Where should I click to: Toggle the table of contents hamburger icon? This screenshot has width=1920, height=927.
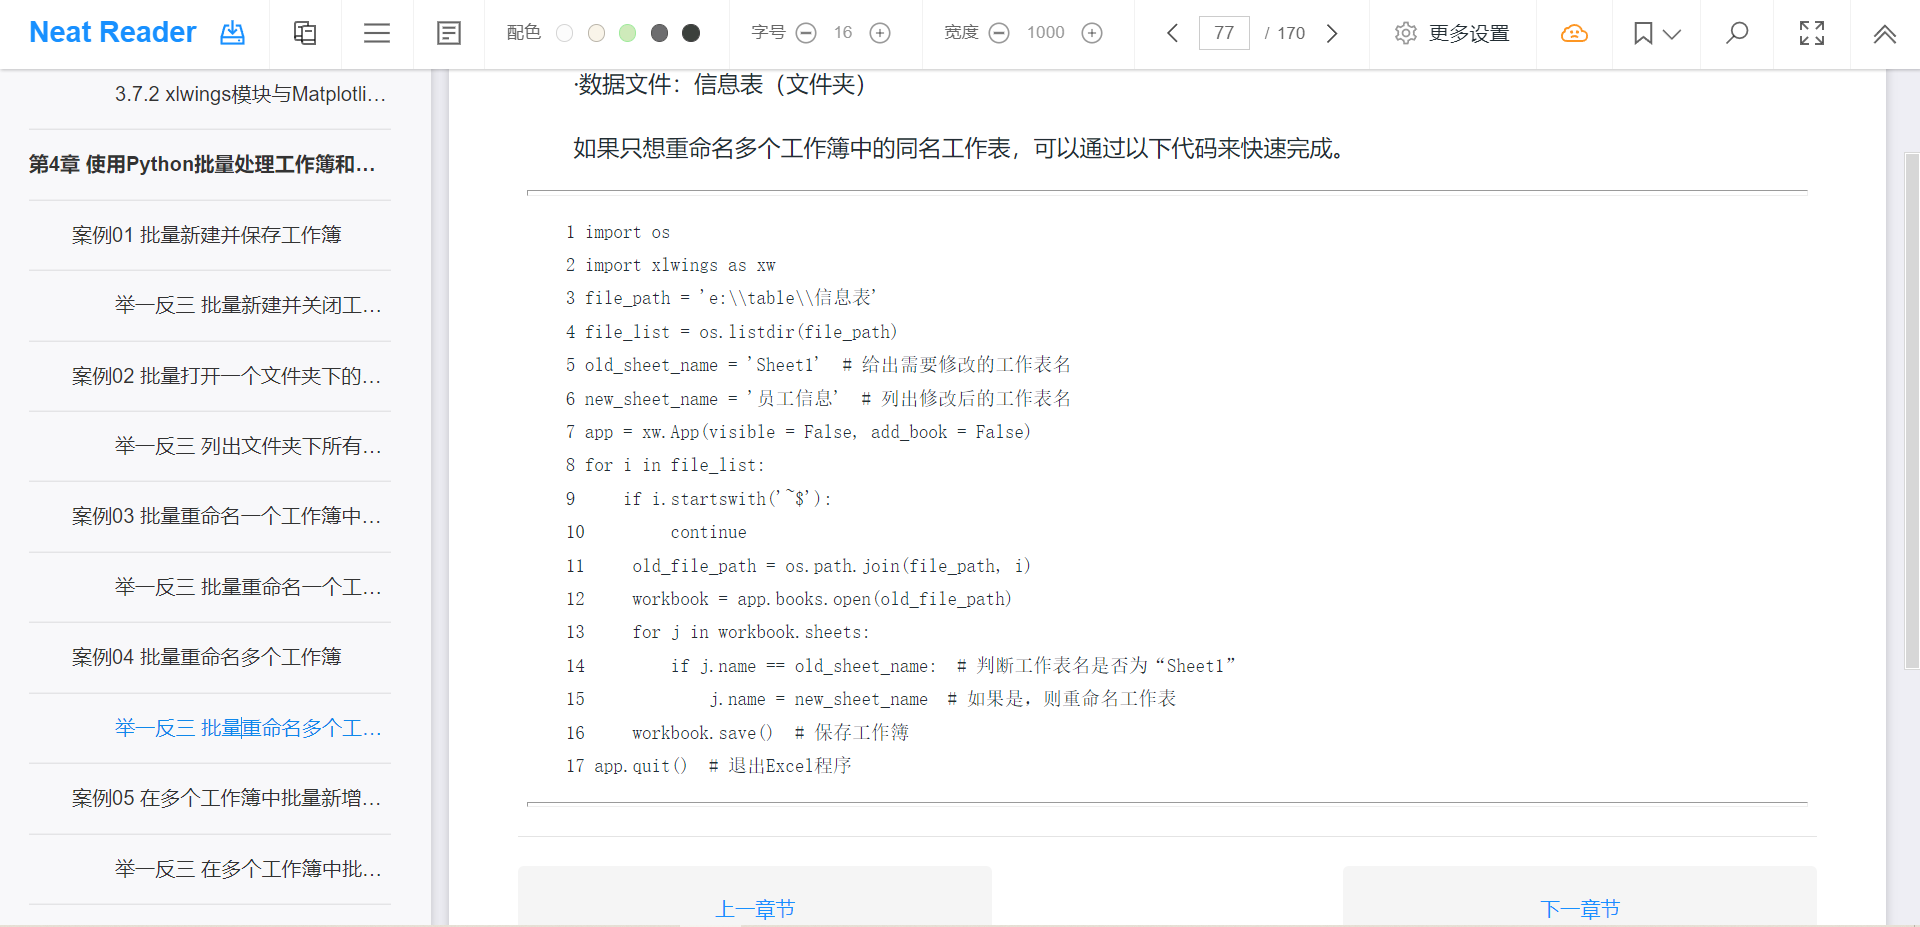click(x=377, y=33)
